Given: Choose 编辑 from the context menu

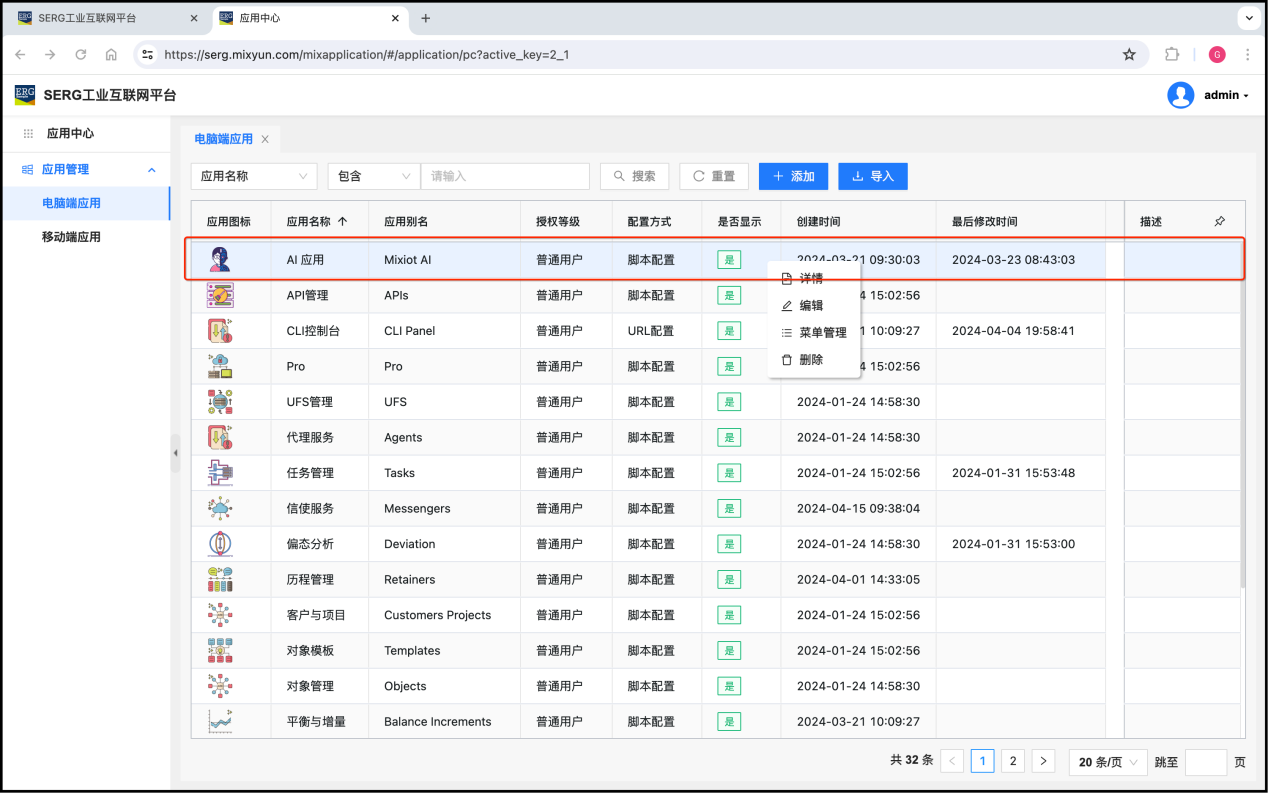Looking at the screenshot, I should (x=811, y=306).
